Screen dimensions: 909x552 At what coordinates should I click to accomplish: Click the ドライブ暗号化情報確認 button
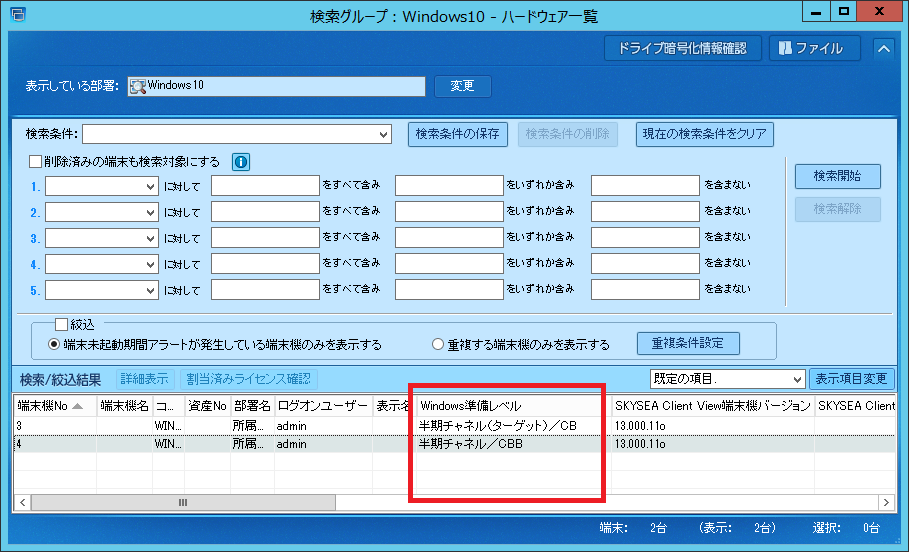coord(682,48)
